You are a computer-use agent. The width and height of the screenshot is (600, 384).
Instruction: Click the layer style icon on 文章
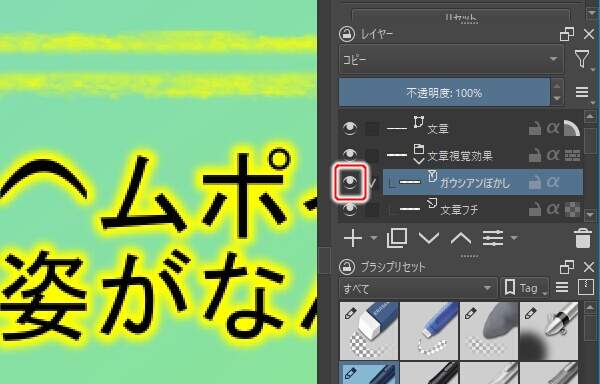coord(572,128)
